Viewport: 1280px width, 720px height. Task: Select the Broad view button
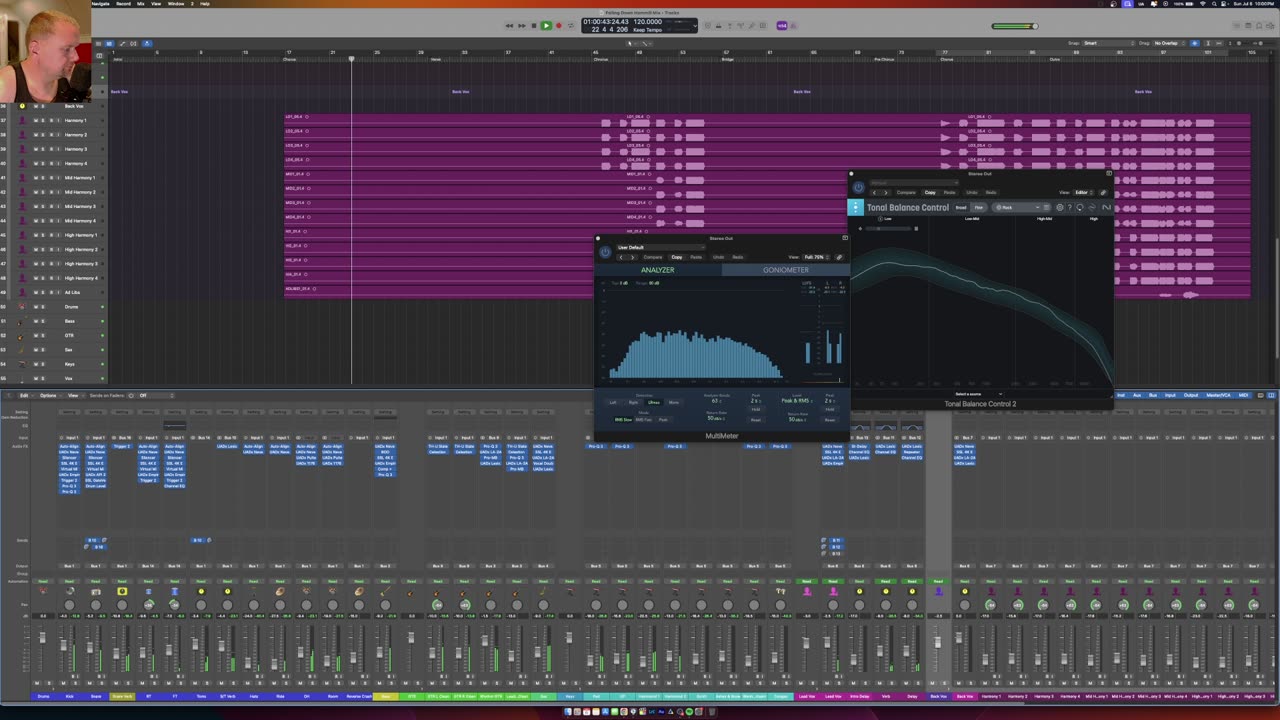961,208
